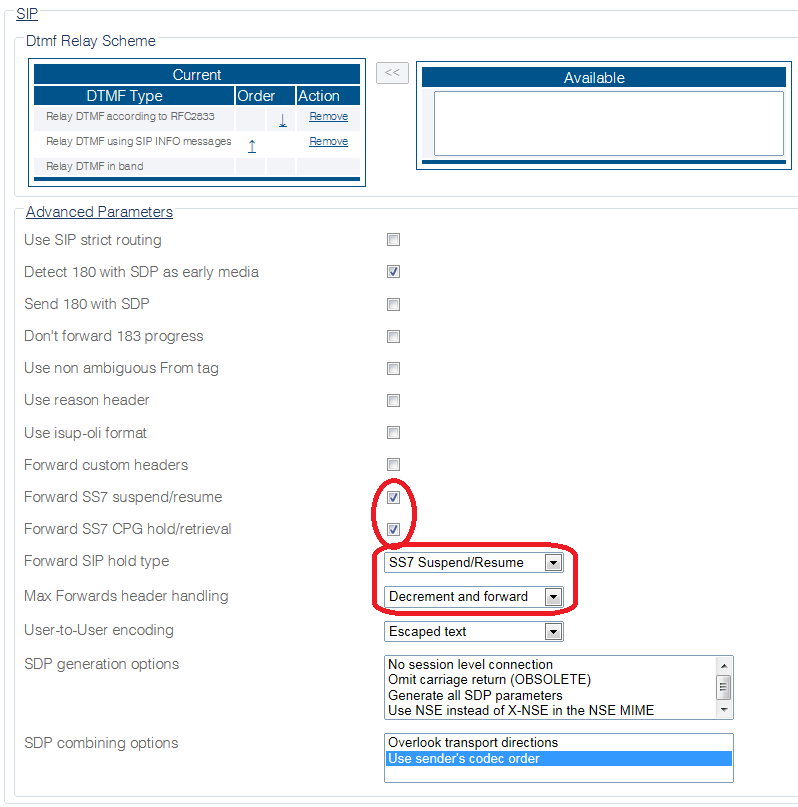Open Max Forwards header handling dropdown
Screen dimensions: 798x807
coord(474,597)
